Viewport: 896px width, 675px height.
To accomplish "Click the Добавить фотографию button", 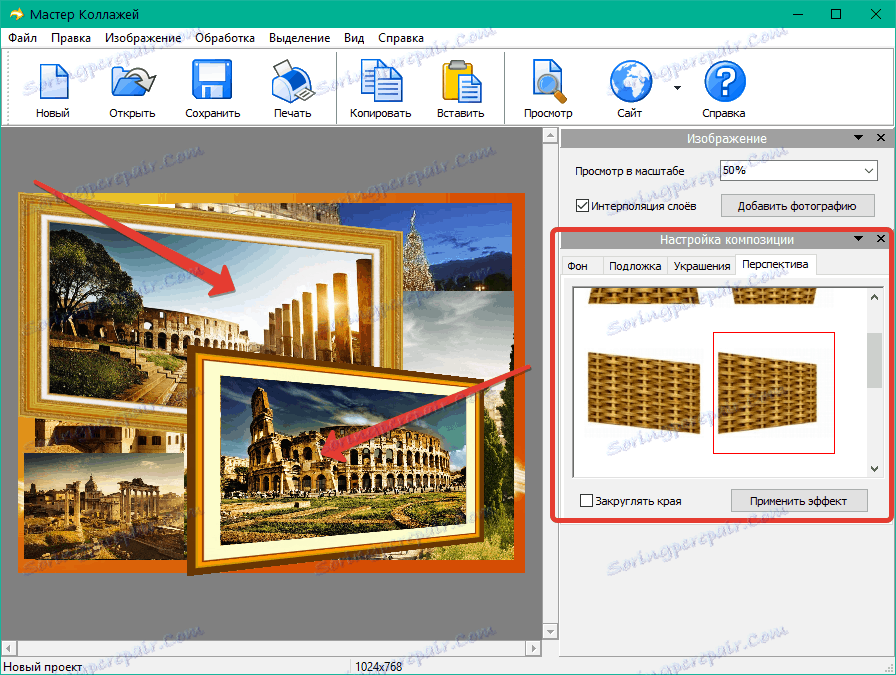I will pyautogui.click(x=797, y=206).
